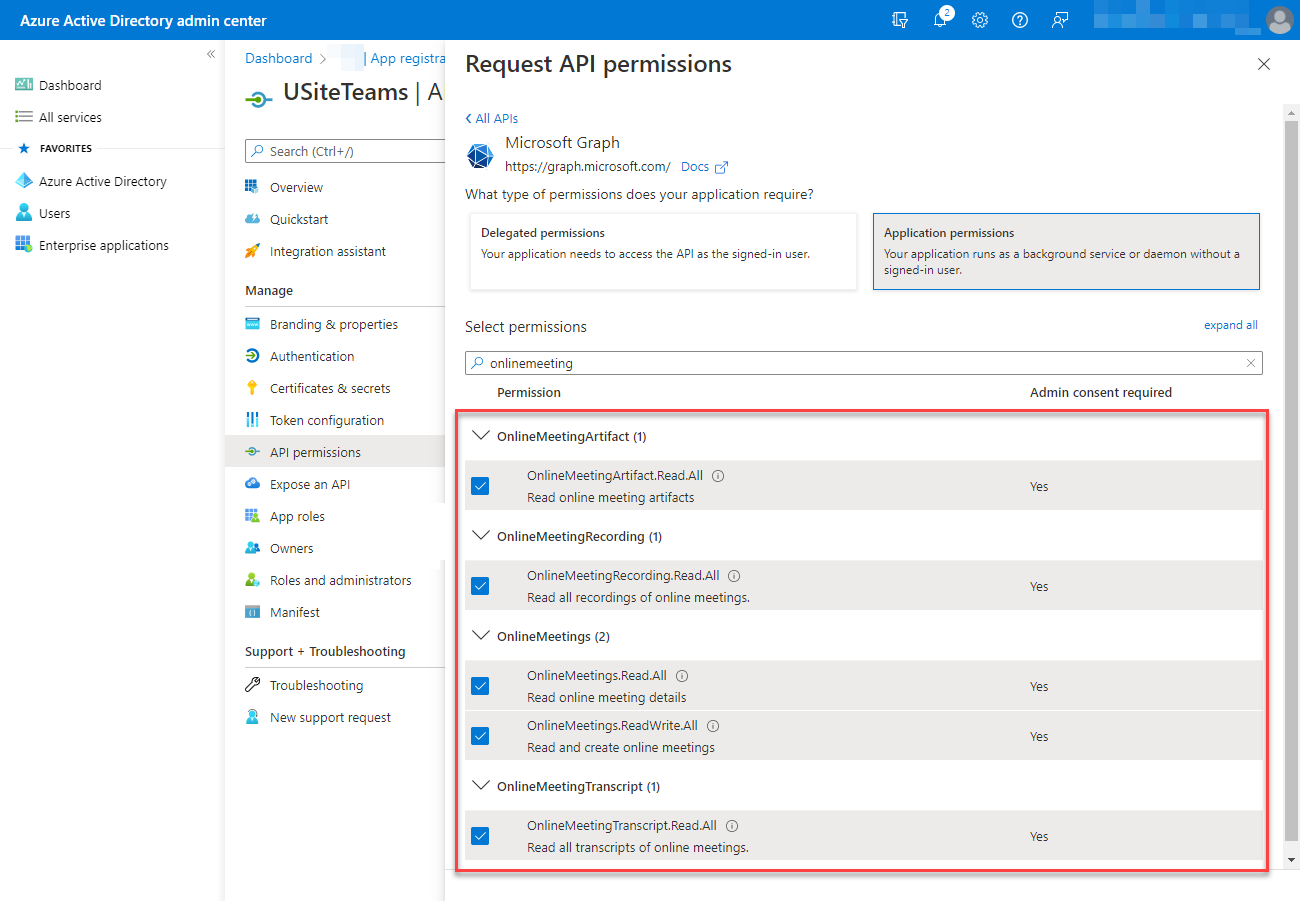The image size is (1300, 901).
Task: Click the Troubleshooting wrench icon
Action: [252, 685]
